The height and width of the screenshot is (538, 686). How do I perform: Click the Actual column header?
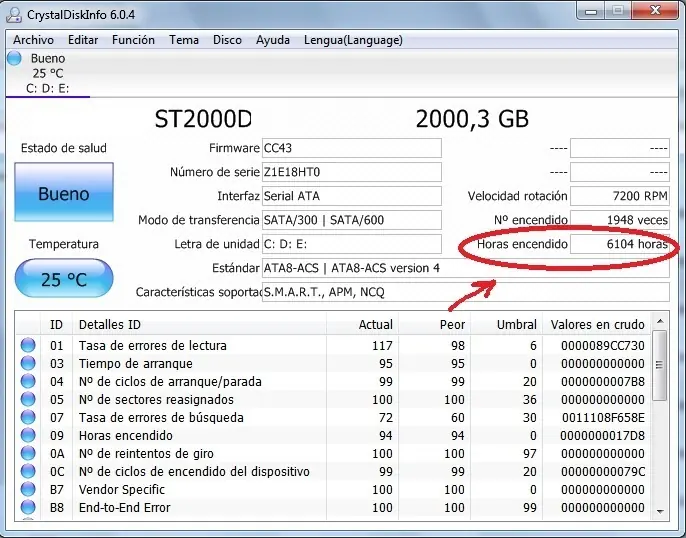(x=362, y=324)
